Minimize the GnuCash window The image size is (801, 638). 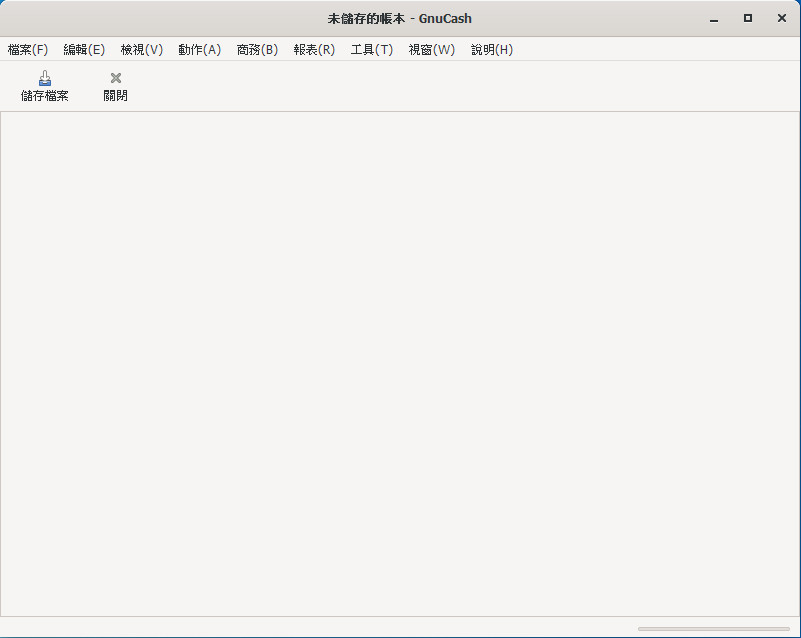click(x=714, y=19)
